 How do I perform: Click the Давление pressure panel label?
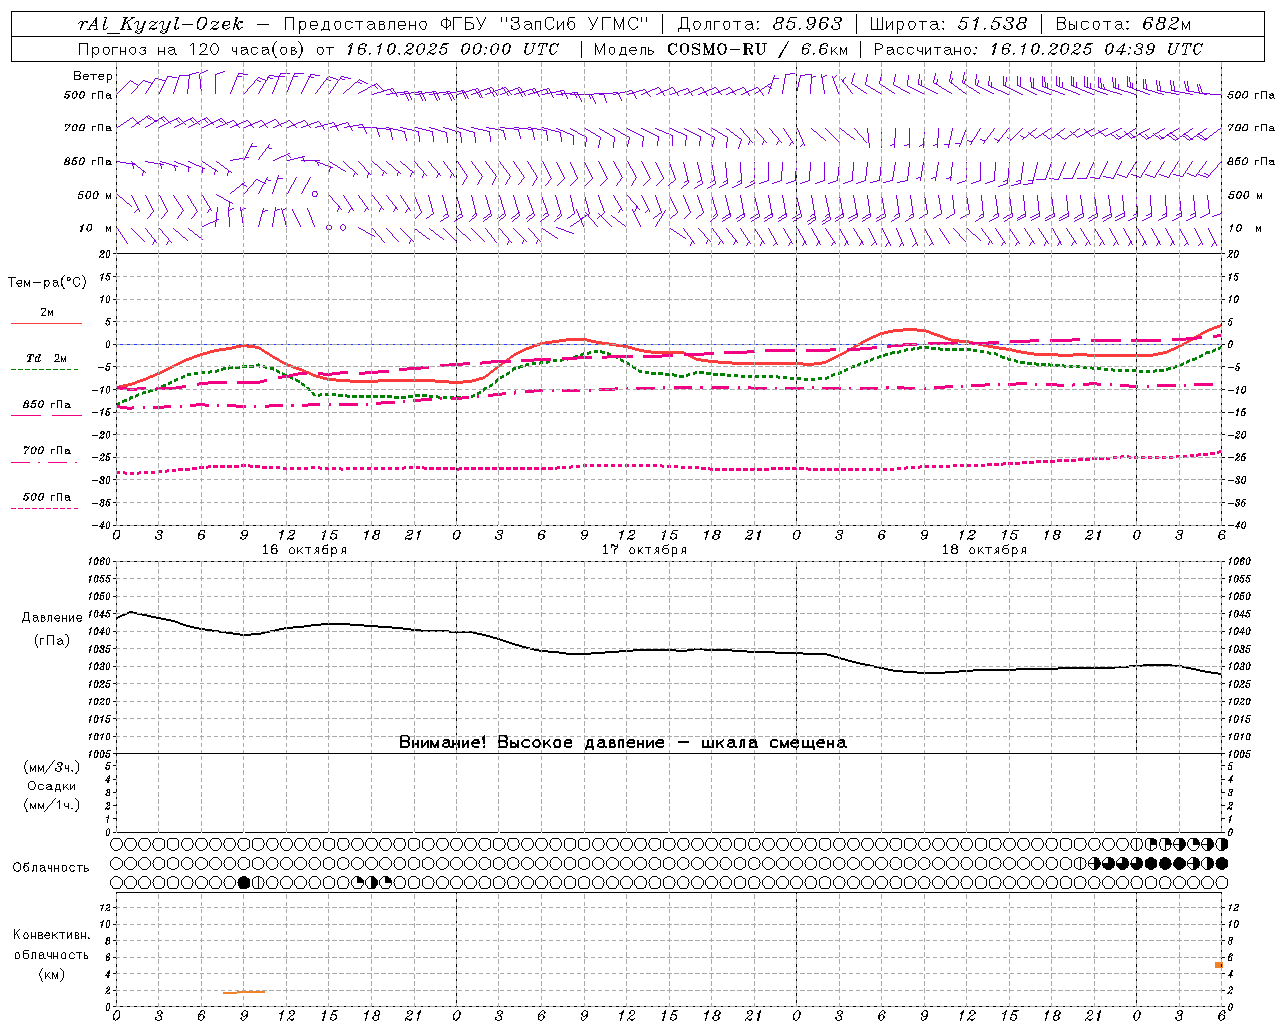[52, 618]
